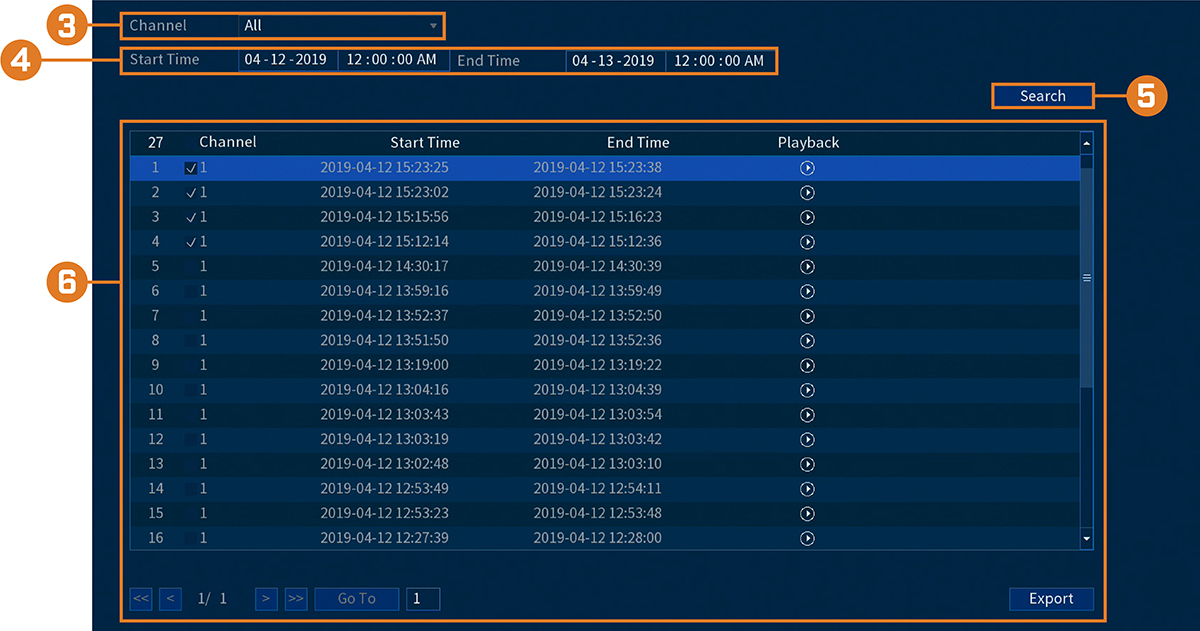Play the recording starting at 15:15:56
This screenshot has height=631, width=1200.
[807, 217]
